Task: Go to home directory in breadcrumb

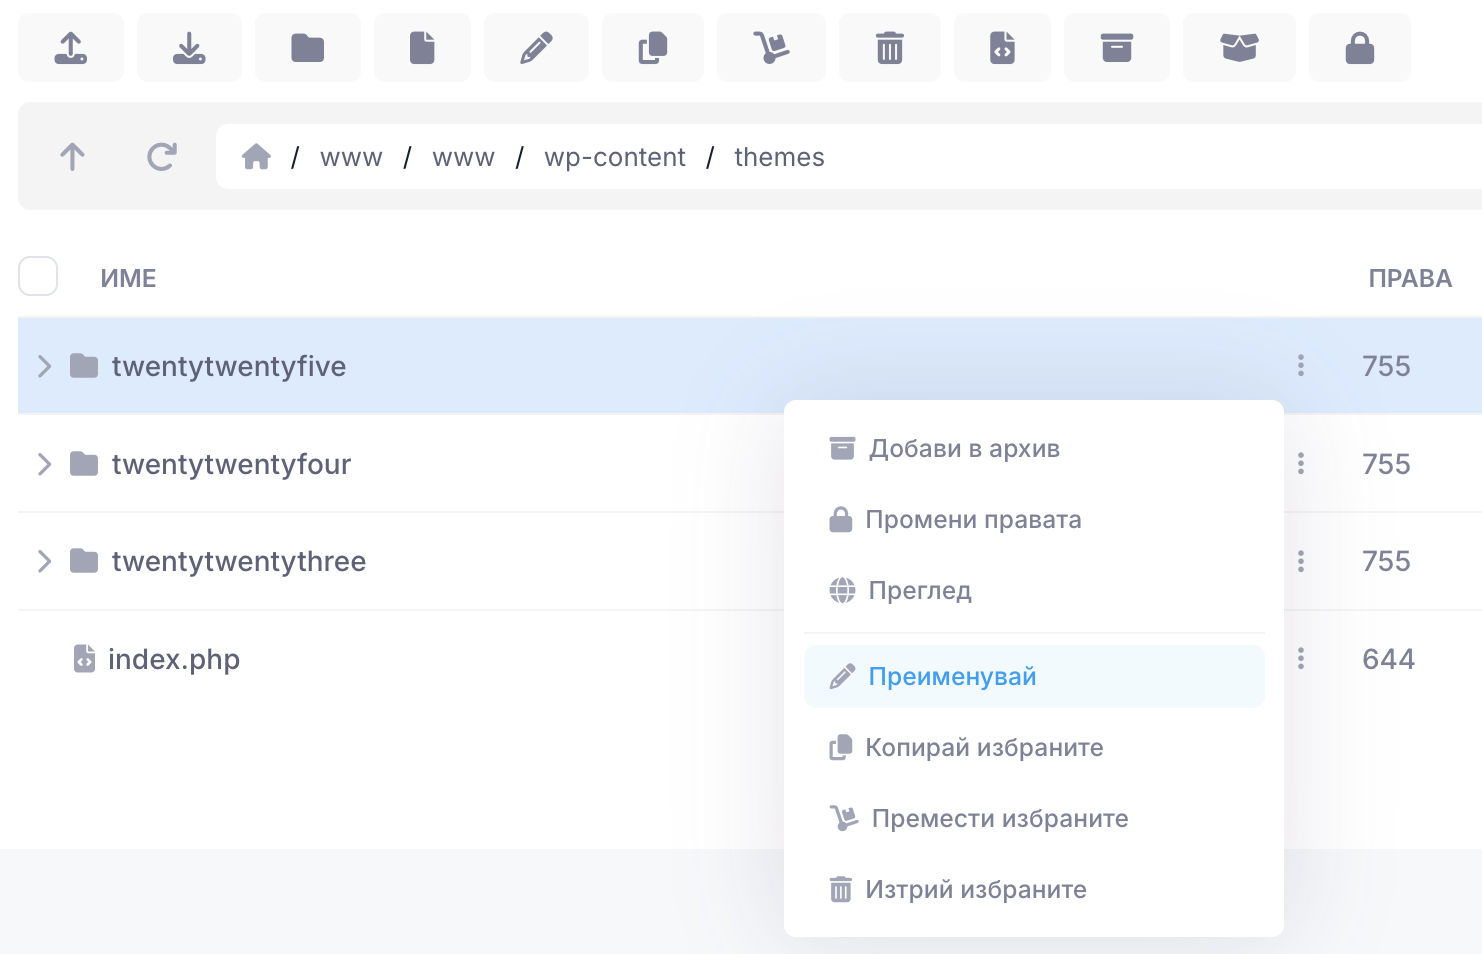Action: 257,157
